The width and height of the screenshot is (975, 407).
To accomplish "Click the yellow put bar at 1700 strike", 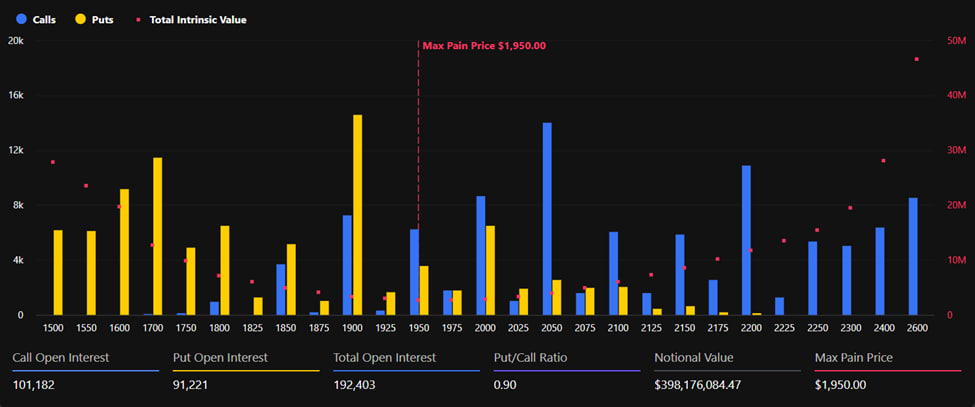I will [x=157, y=236].
